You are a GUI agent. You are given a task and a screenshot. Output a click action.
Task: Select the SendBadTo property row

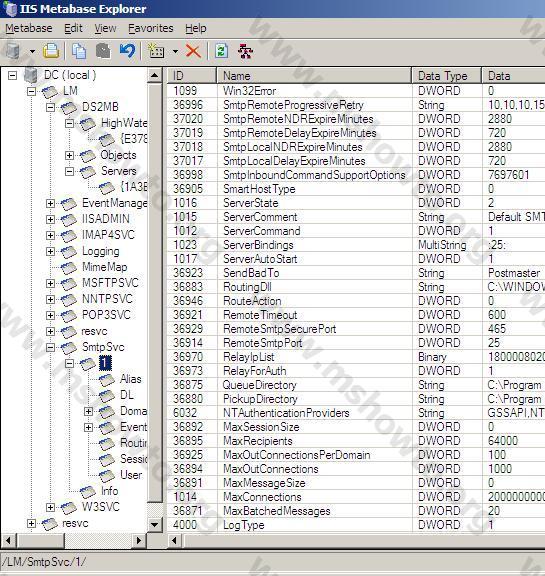[x=356, y=273]
